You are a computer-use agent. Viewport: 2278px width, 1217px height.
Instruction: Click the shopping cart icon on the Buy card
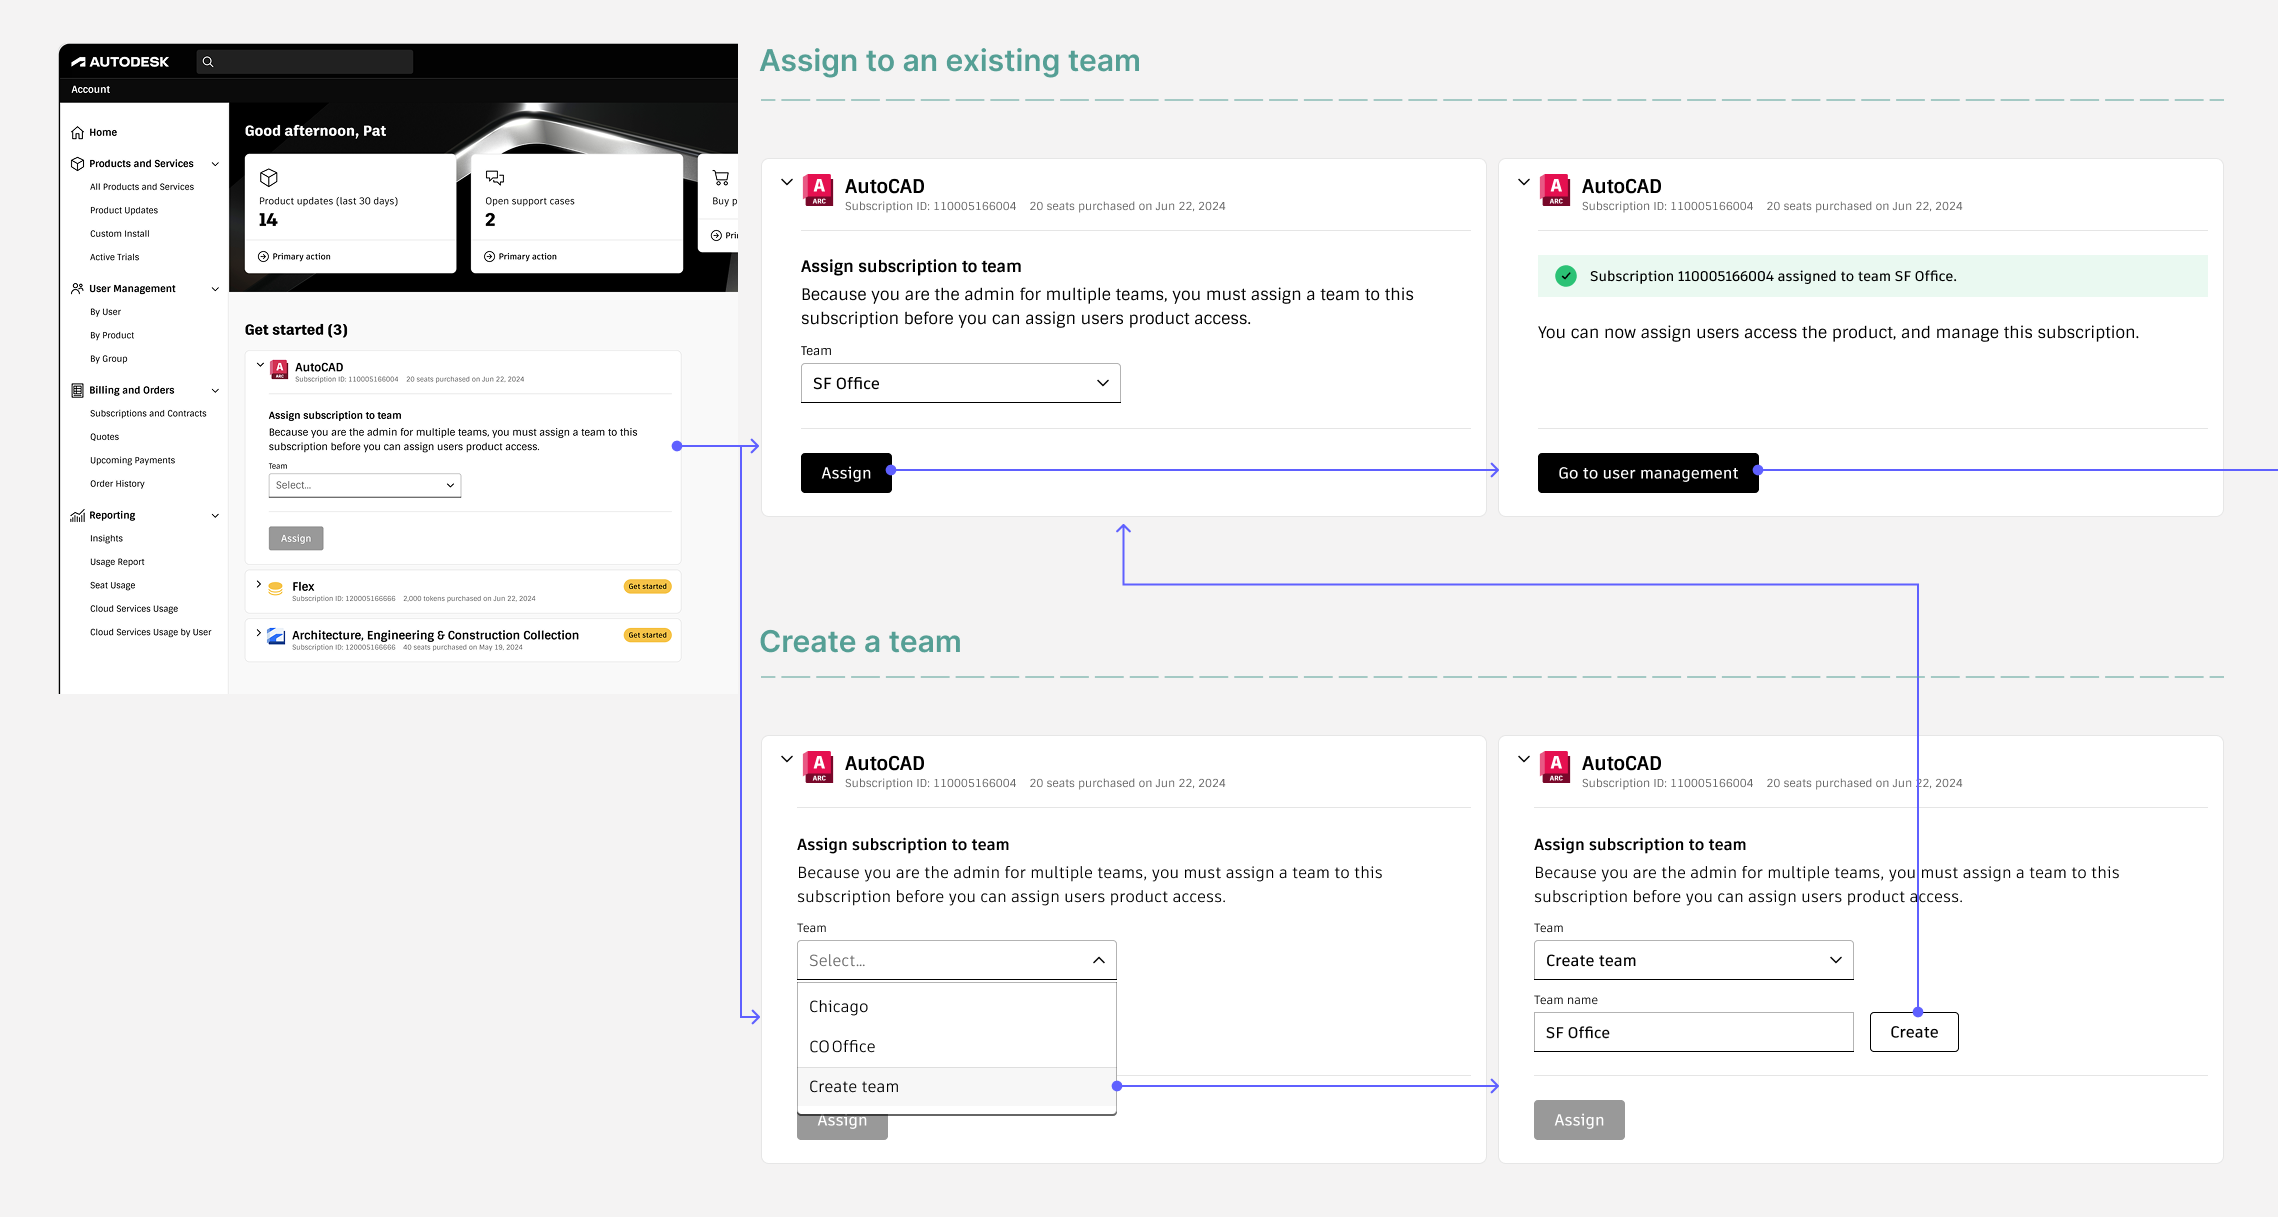721,178
